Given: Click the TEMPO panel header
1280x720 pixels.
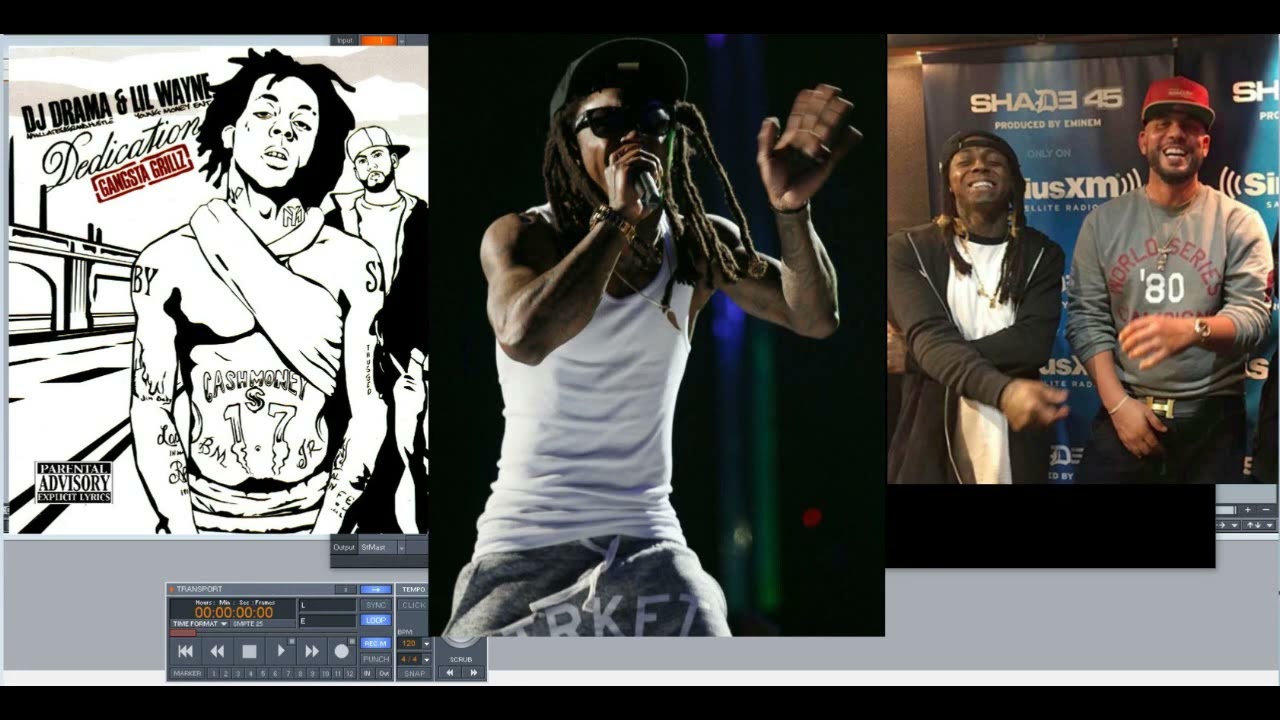Looking at the screenshot, I should [x=413, y=589].
